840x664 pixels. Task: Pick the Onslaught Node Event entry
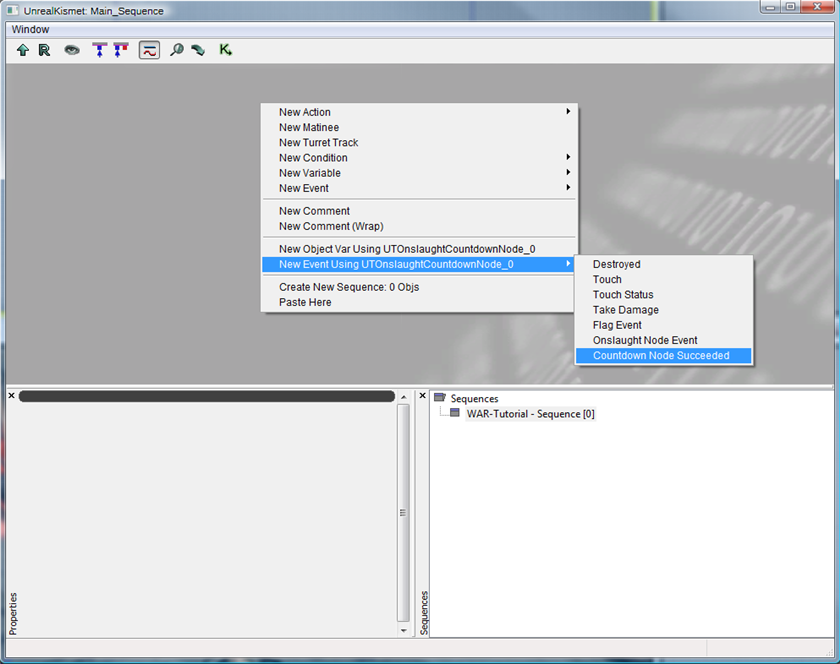[x=664, y=340]
